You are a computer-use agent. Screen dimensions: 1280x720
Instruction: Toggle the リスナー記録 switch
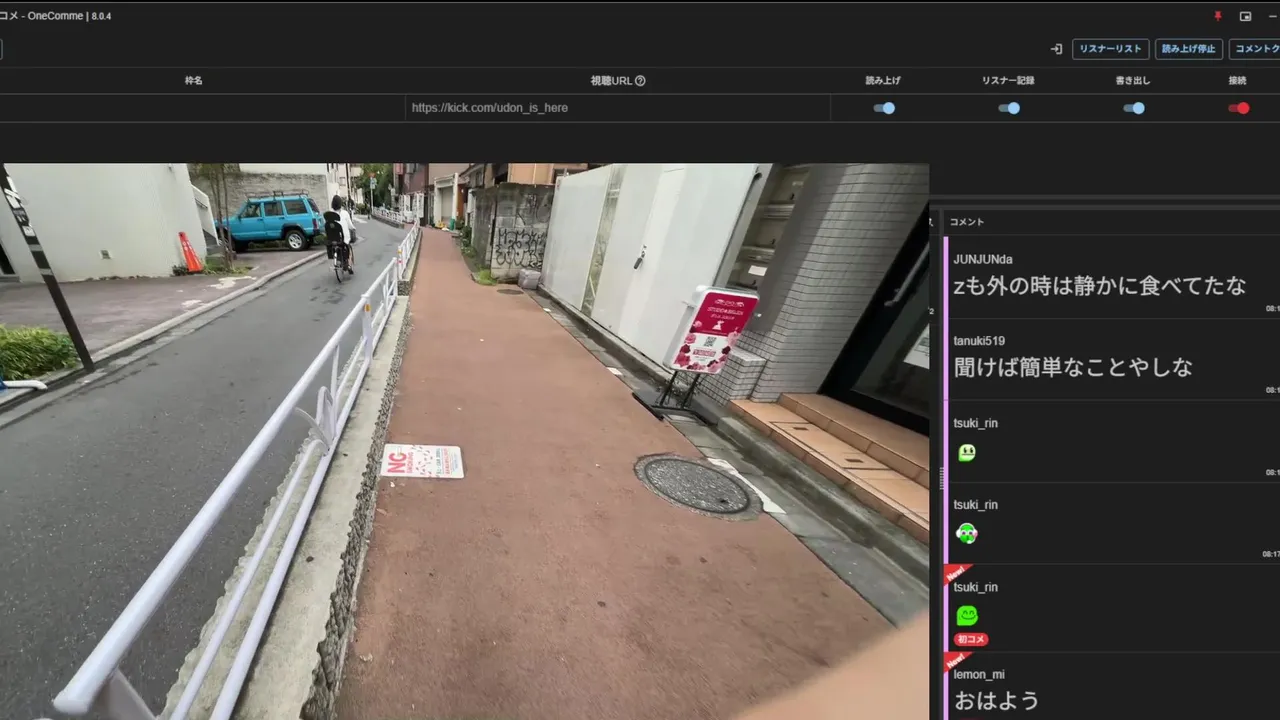[x=1009, y=108]
